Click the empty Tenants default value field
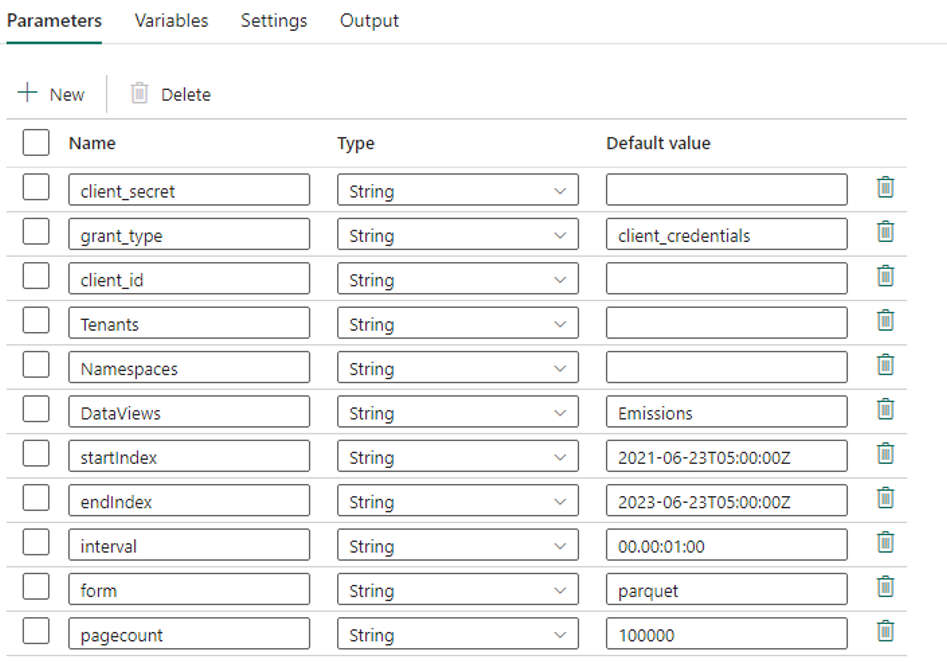This screenshot has height=663, width=947. (x=727, y=323)
